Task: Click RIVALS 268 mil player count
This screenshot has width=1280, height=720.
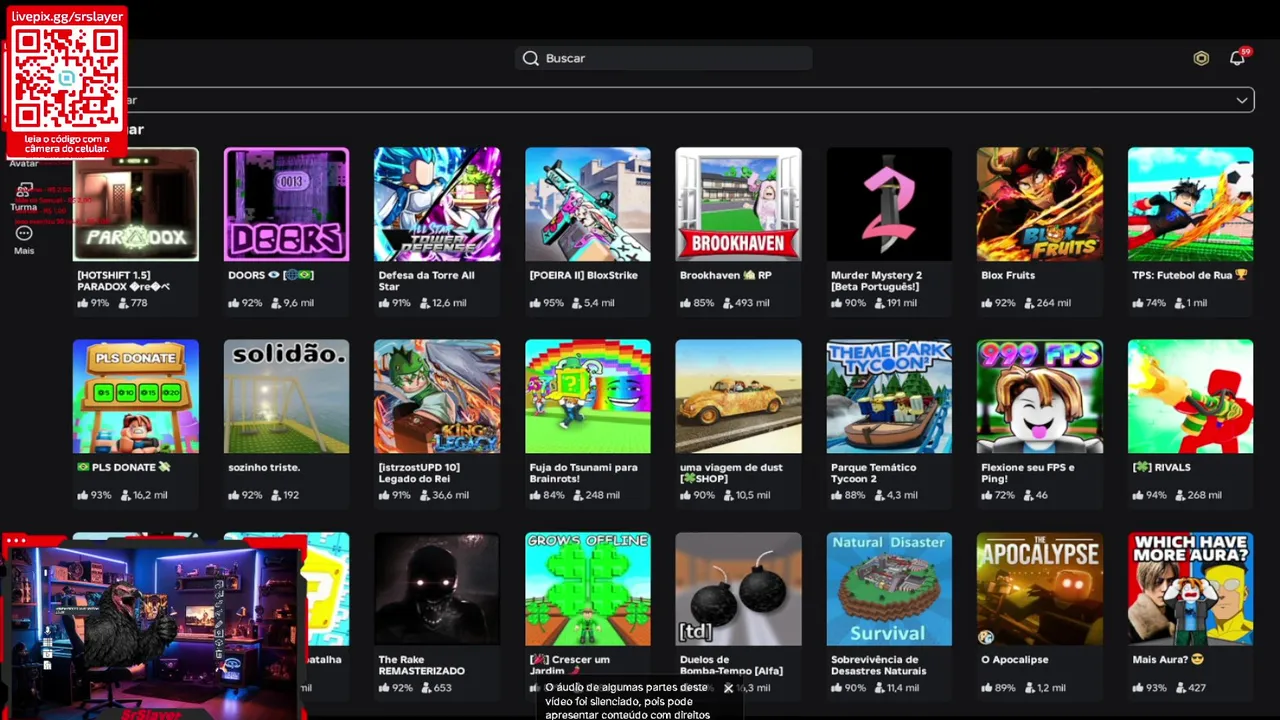Action: [1196, 495]
